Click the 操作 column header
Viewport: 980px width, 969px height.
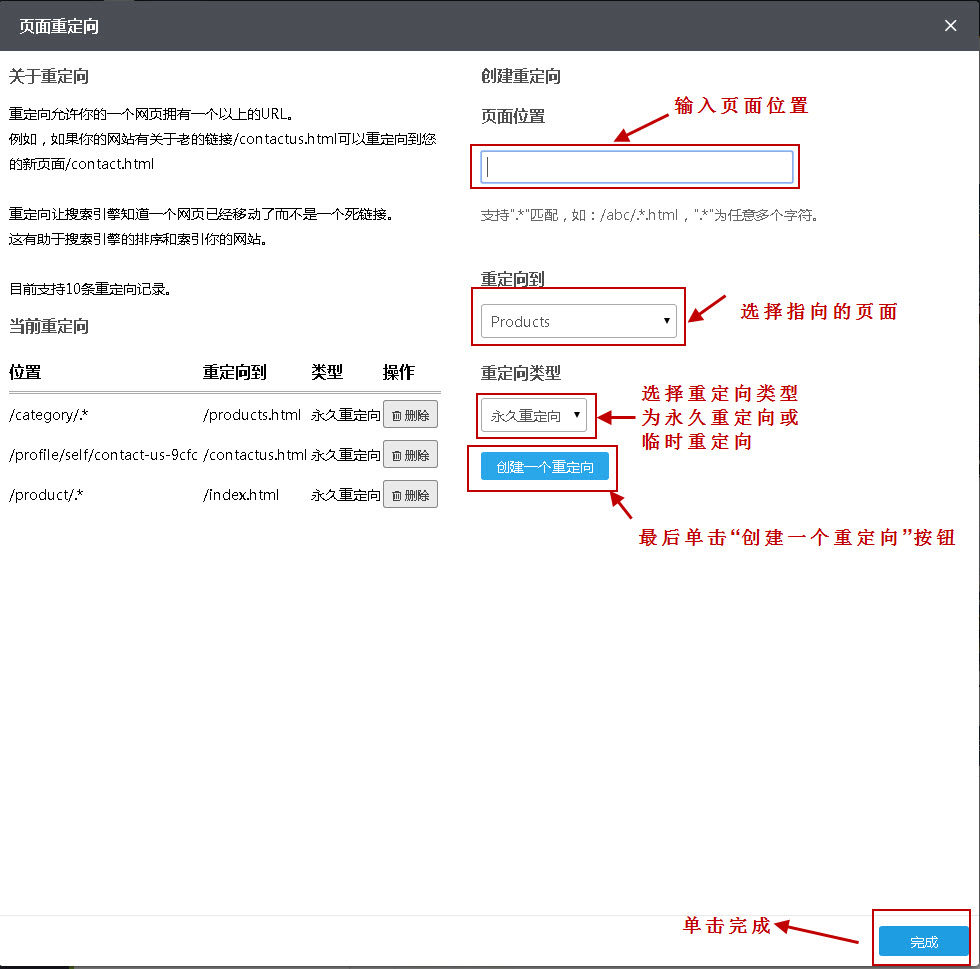[398, 372]
